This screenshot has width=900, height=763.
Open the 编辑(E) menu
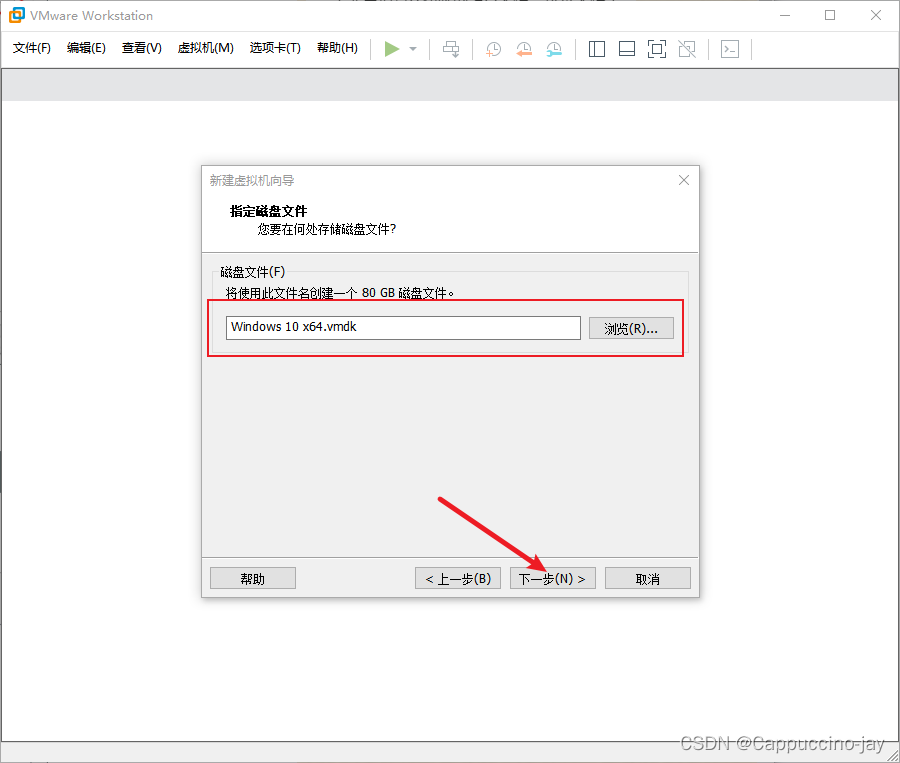[86, 48]
